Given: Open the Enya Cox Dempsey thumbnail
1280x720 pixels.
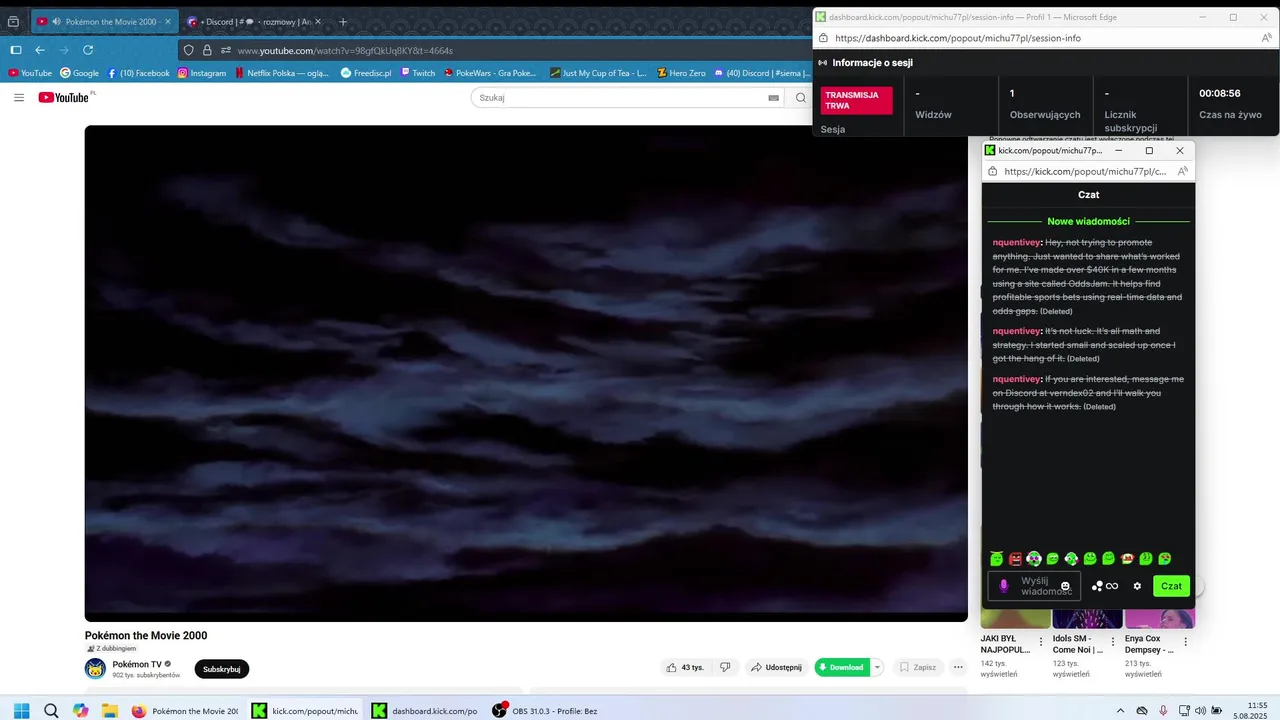Looking at the screenshot, I should click(x=1159, y=619).
